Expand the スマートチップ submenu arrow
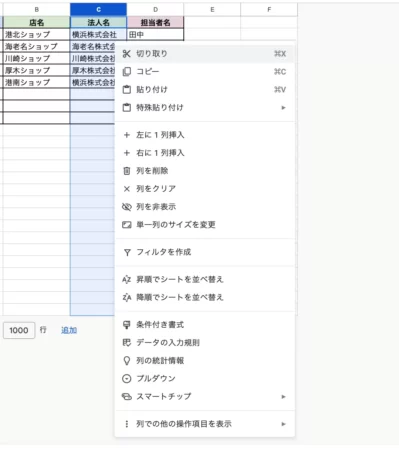Screen dimensions: 399x450 [x=283, y=397]
